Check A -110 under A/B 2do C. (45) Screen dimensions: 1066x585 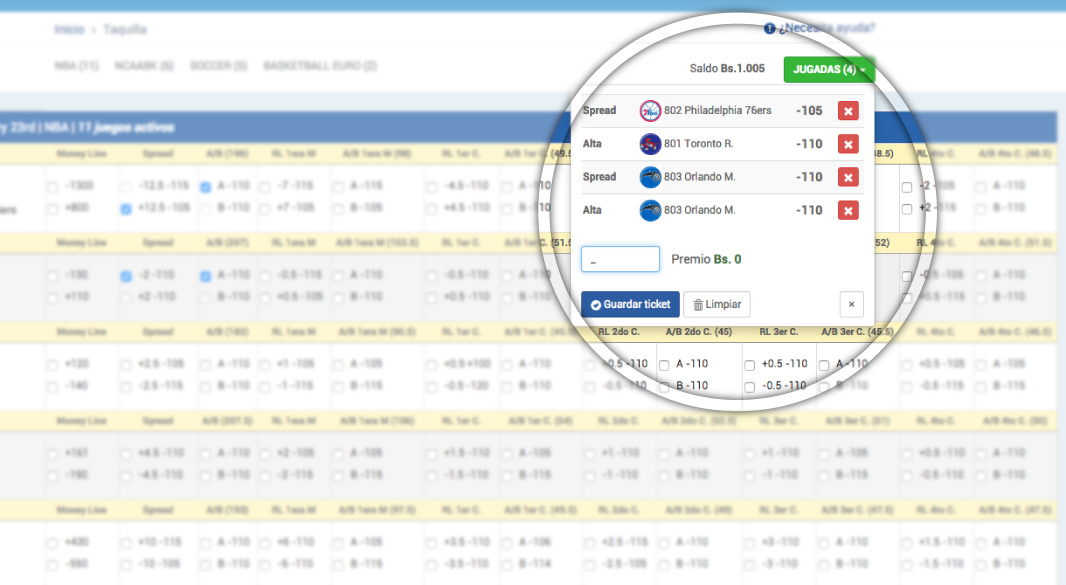coord(664,365)
